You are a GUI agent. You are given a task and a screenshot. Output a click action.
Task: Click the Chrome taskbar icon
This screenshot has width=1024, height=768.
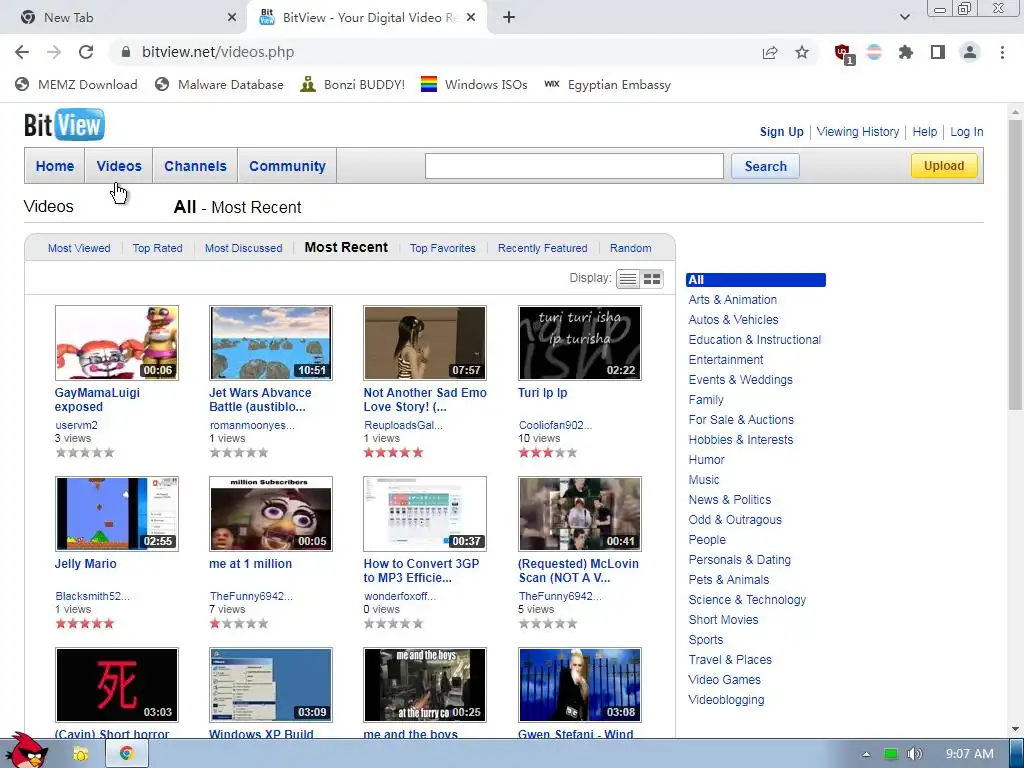(x=127, y=754)
